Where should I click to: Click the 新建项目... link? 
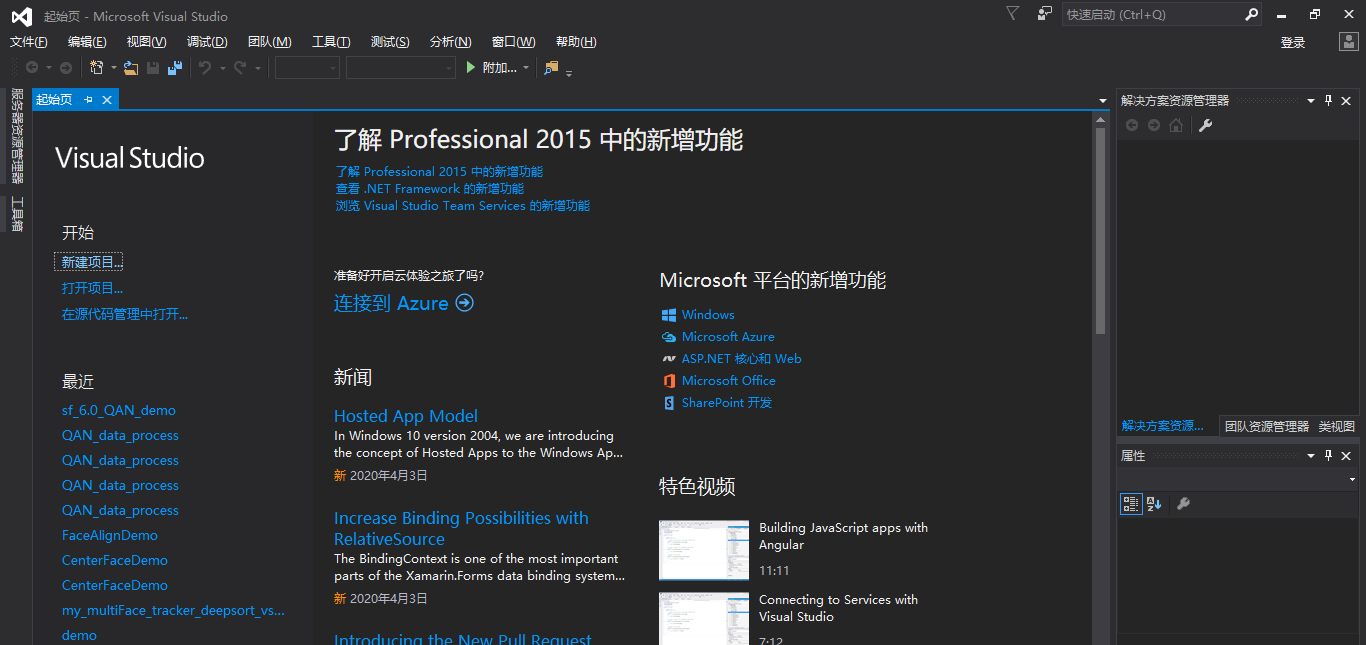(92, 262)
